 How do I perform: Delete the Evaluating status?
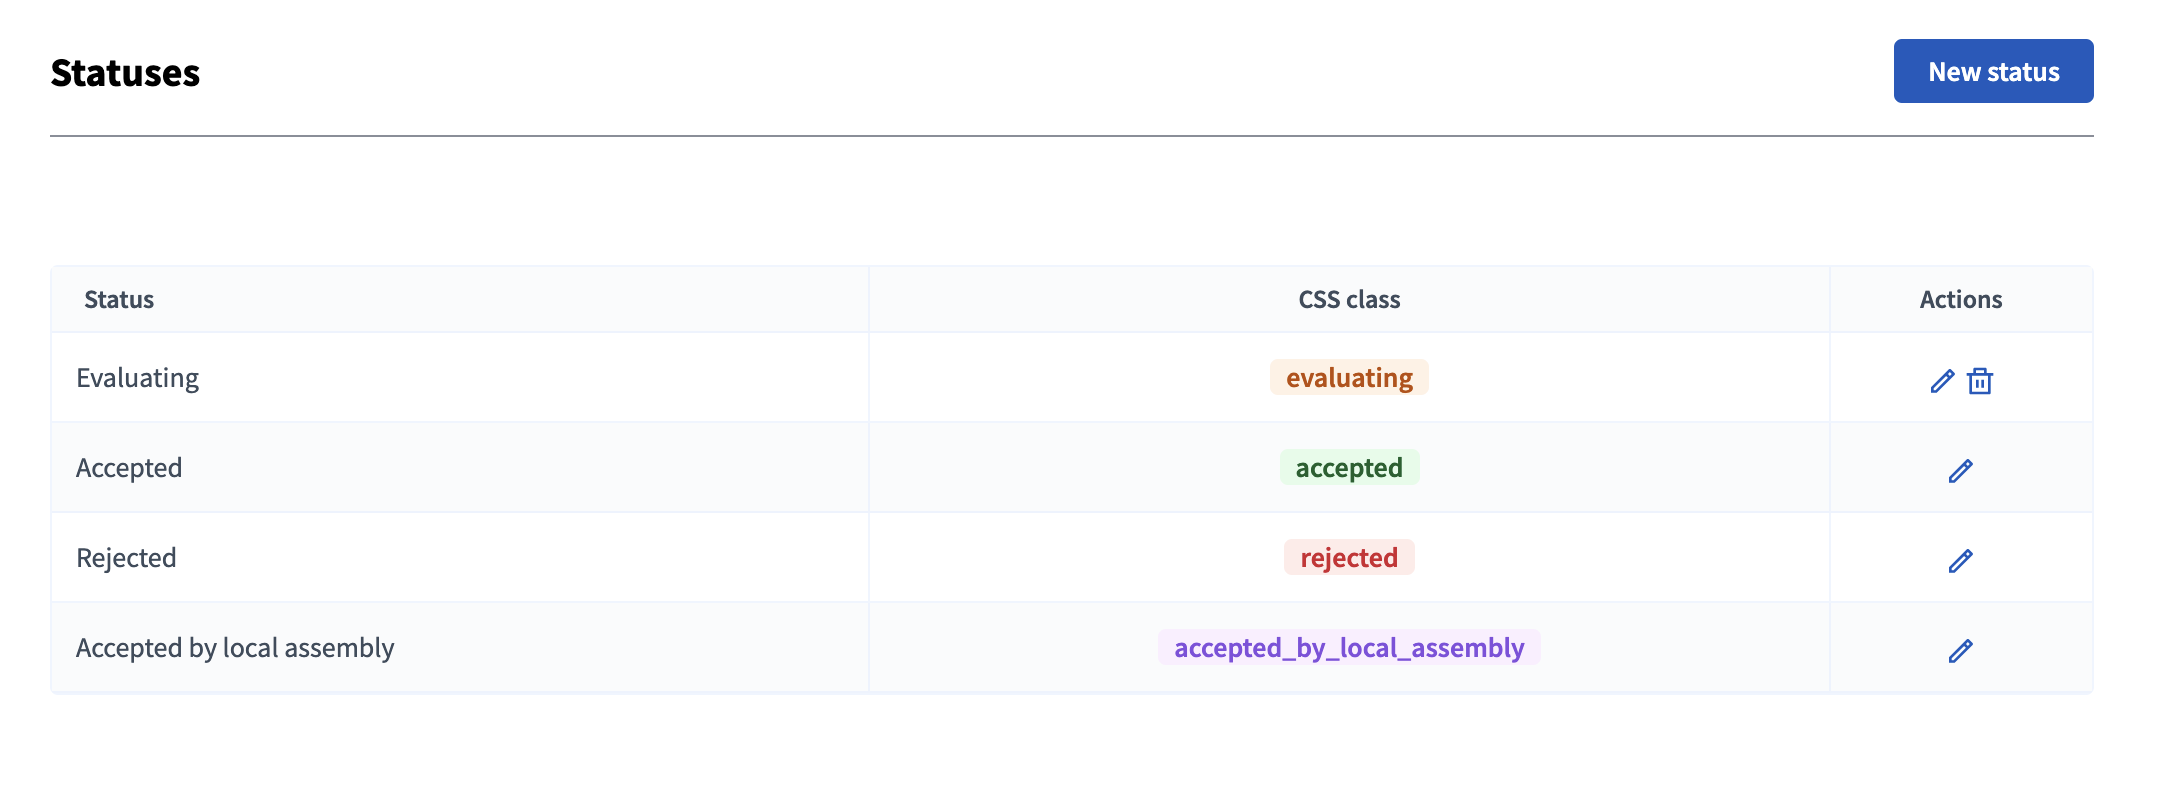click(1979, 381)
